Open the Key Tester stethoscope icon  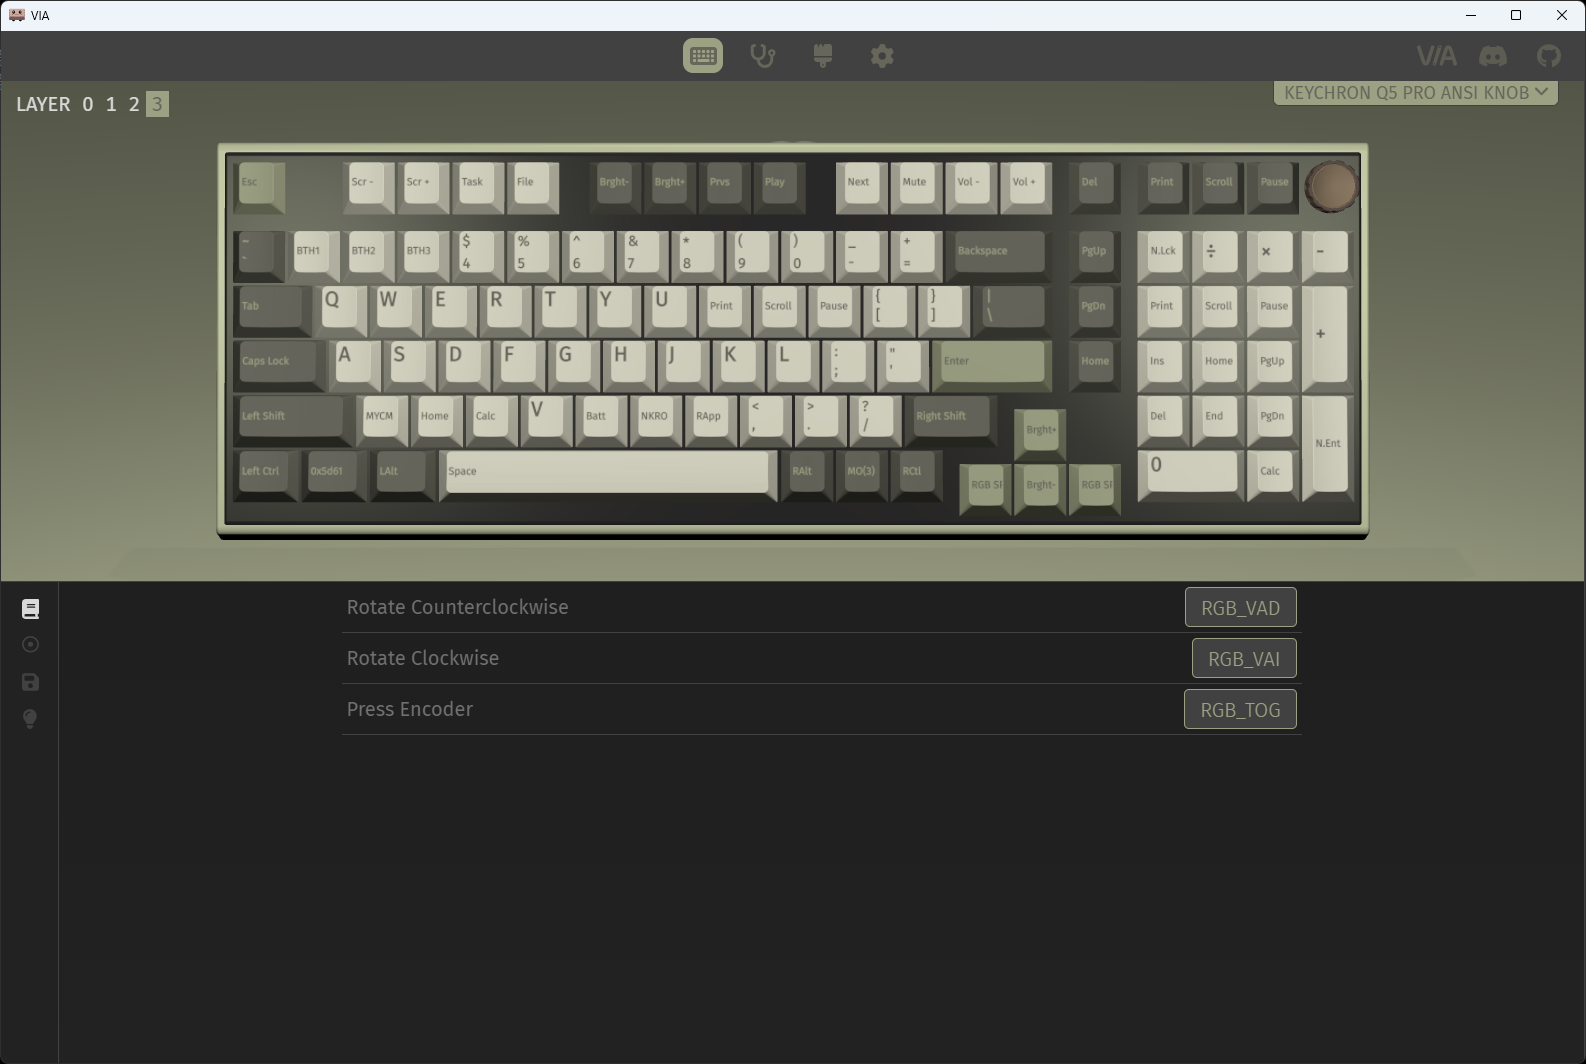tap(763, 56)
